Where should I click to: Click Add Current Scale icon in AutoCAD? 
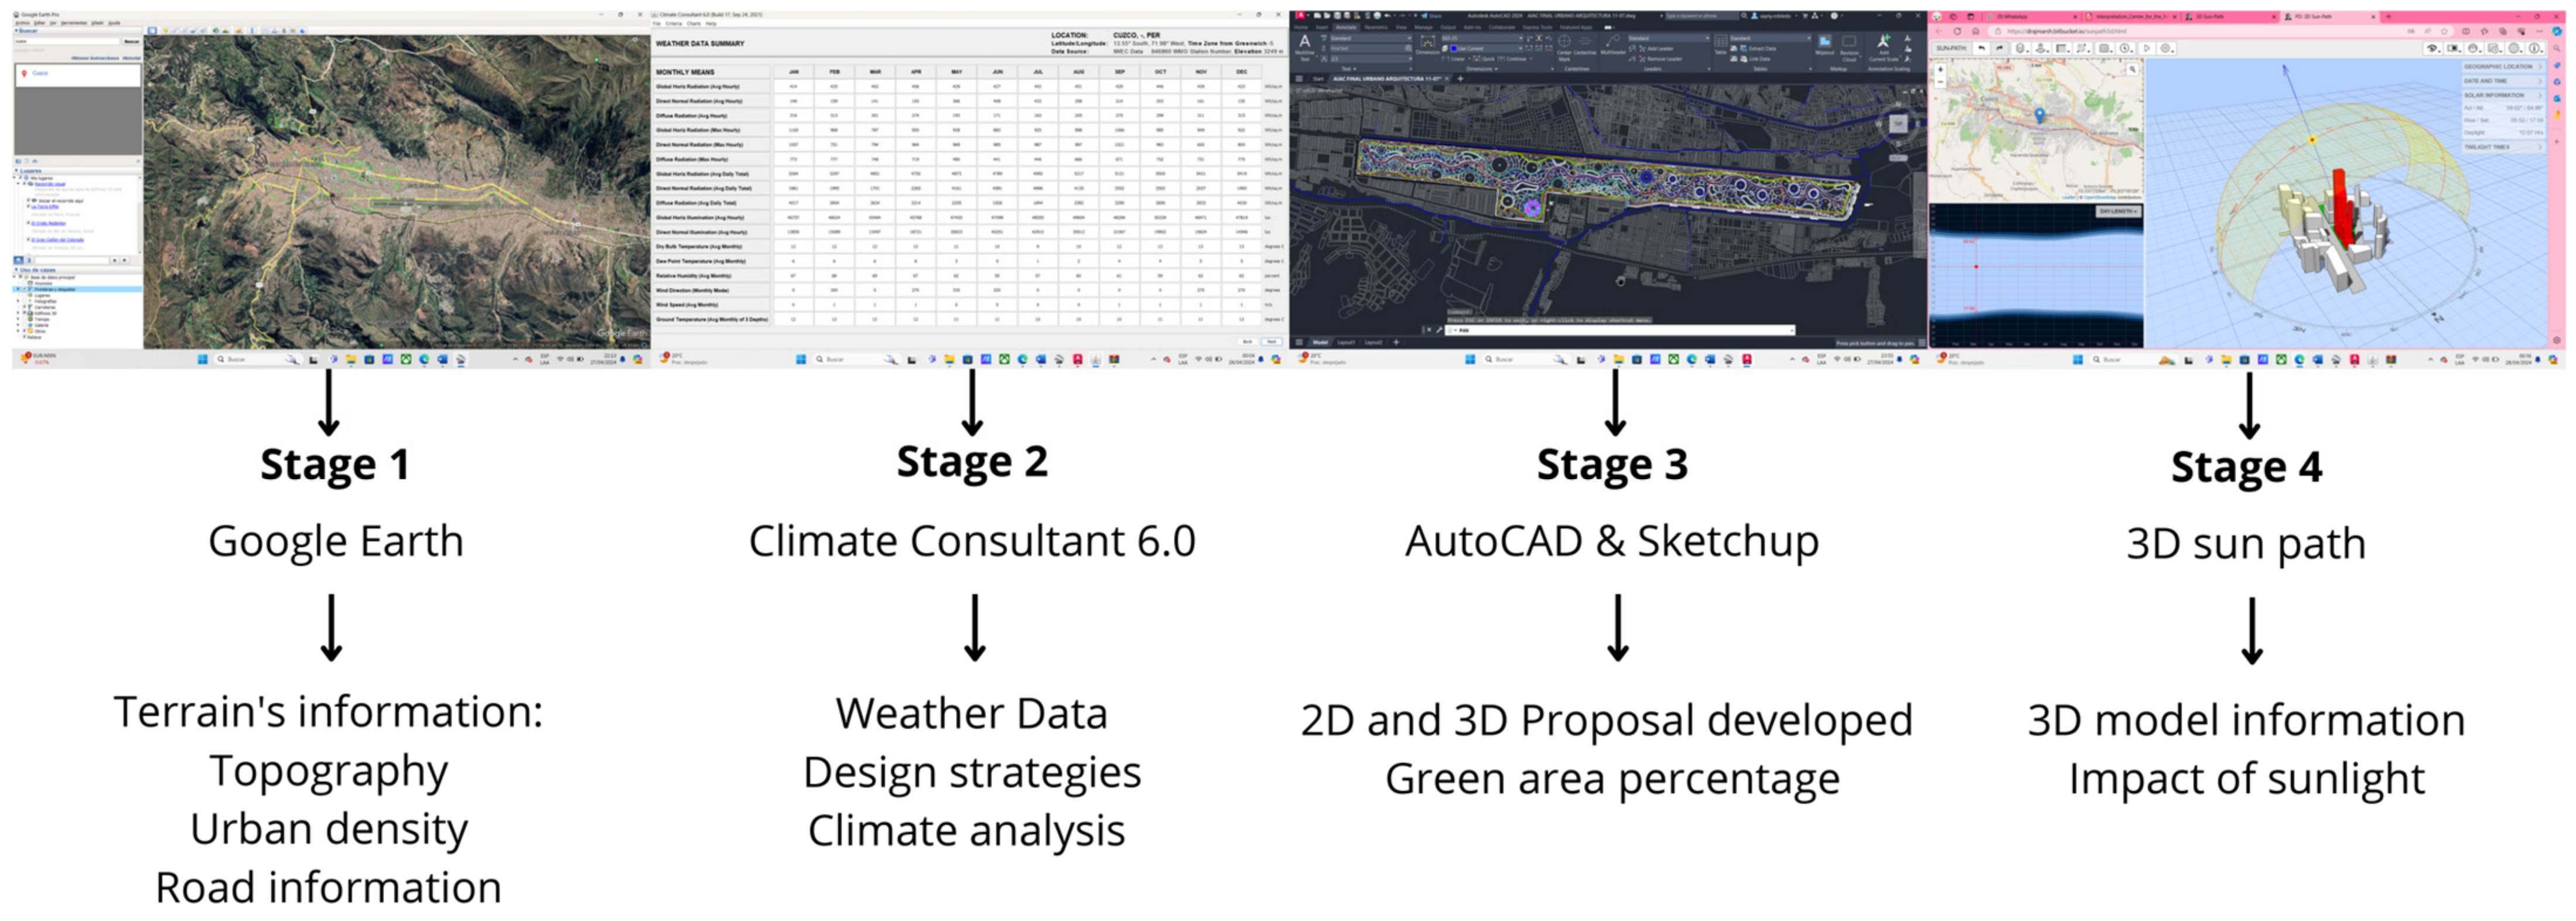point(1883,46)
